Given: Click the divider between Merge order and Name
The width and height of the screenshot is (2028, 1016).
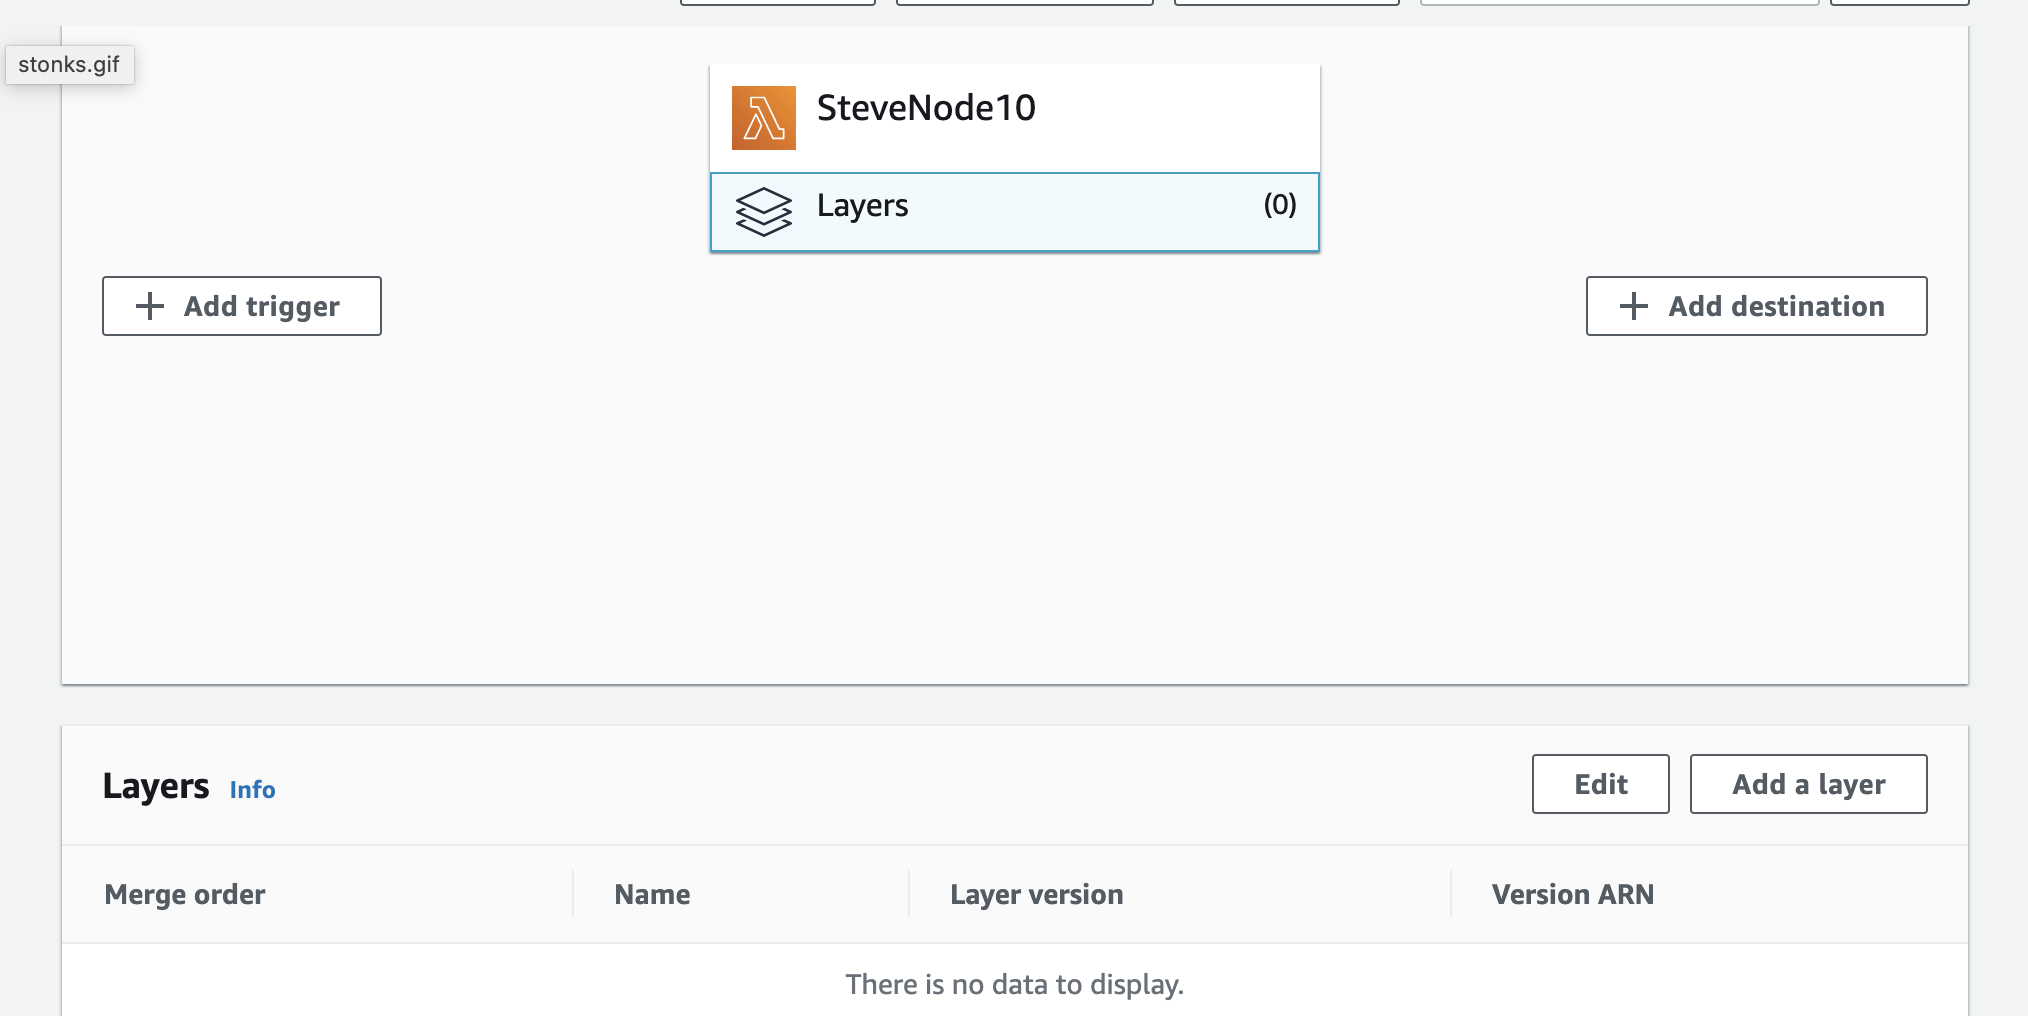Looking at the screenshot, I should (x=573, y=894).
